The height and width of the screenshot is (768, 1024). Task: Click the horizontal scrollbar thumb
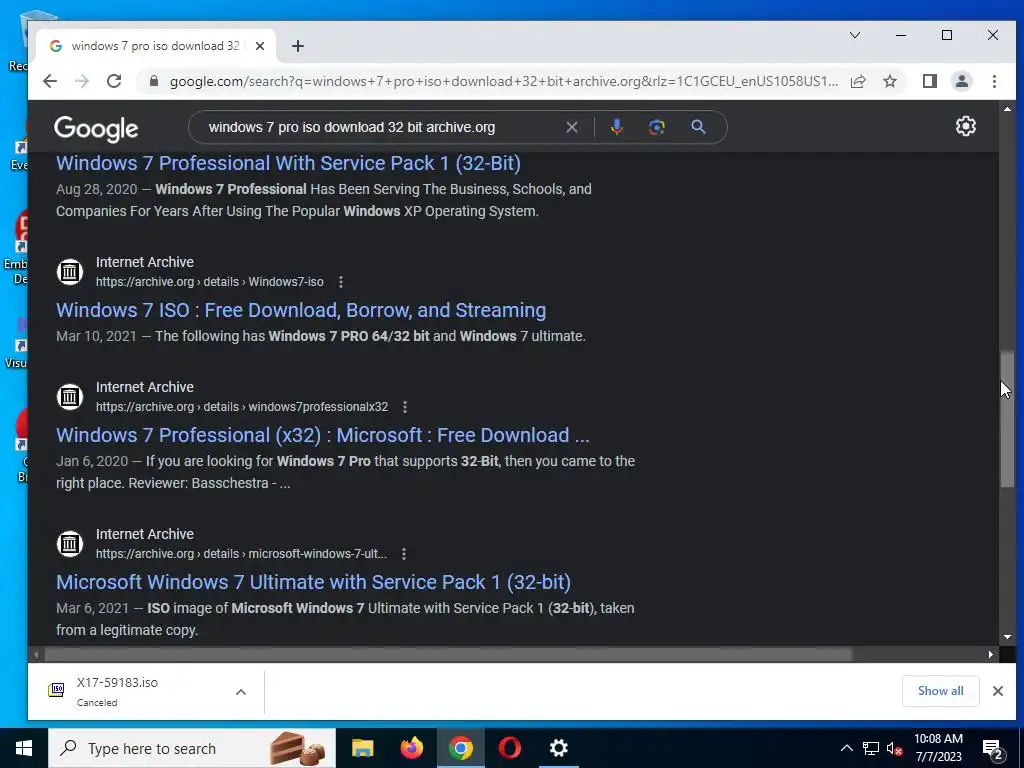click(x=447, y=654)
